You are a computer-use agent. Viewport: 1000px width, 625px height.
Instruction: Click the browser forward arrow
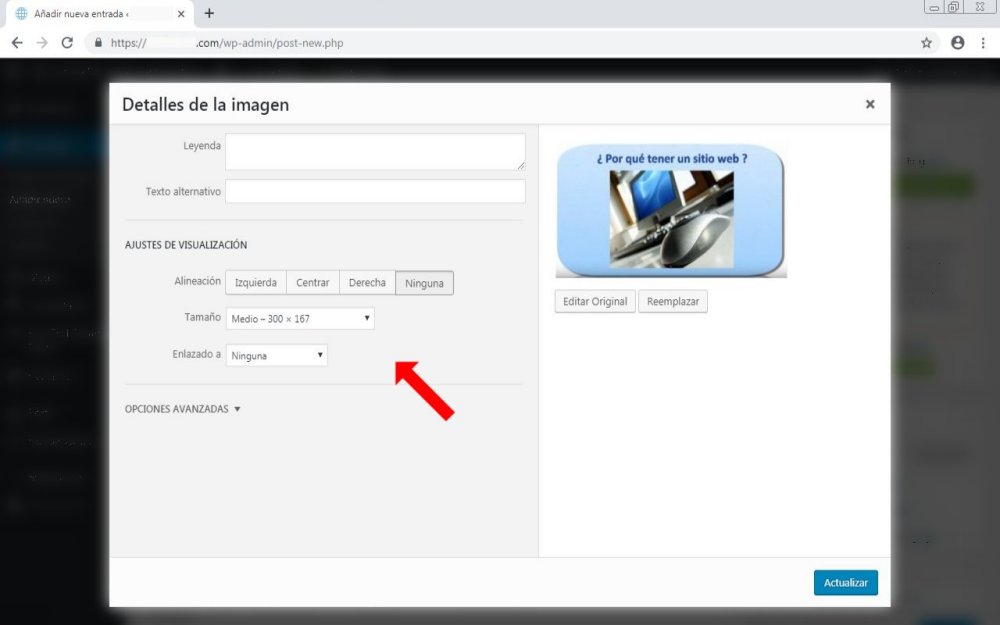point(42,43)
